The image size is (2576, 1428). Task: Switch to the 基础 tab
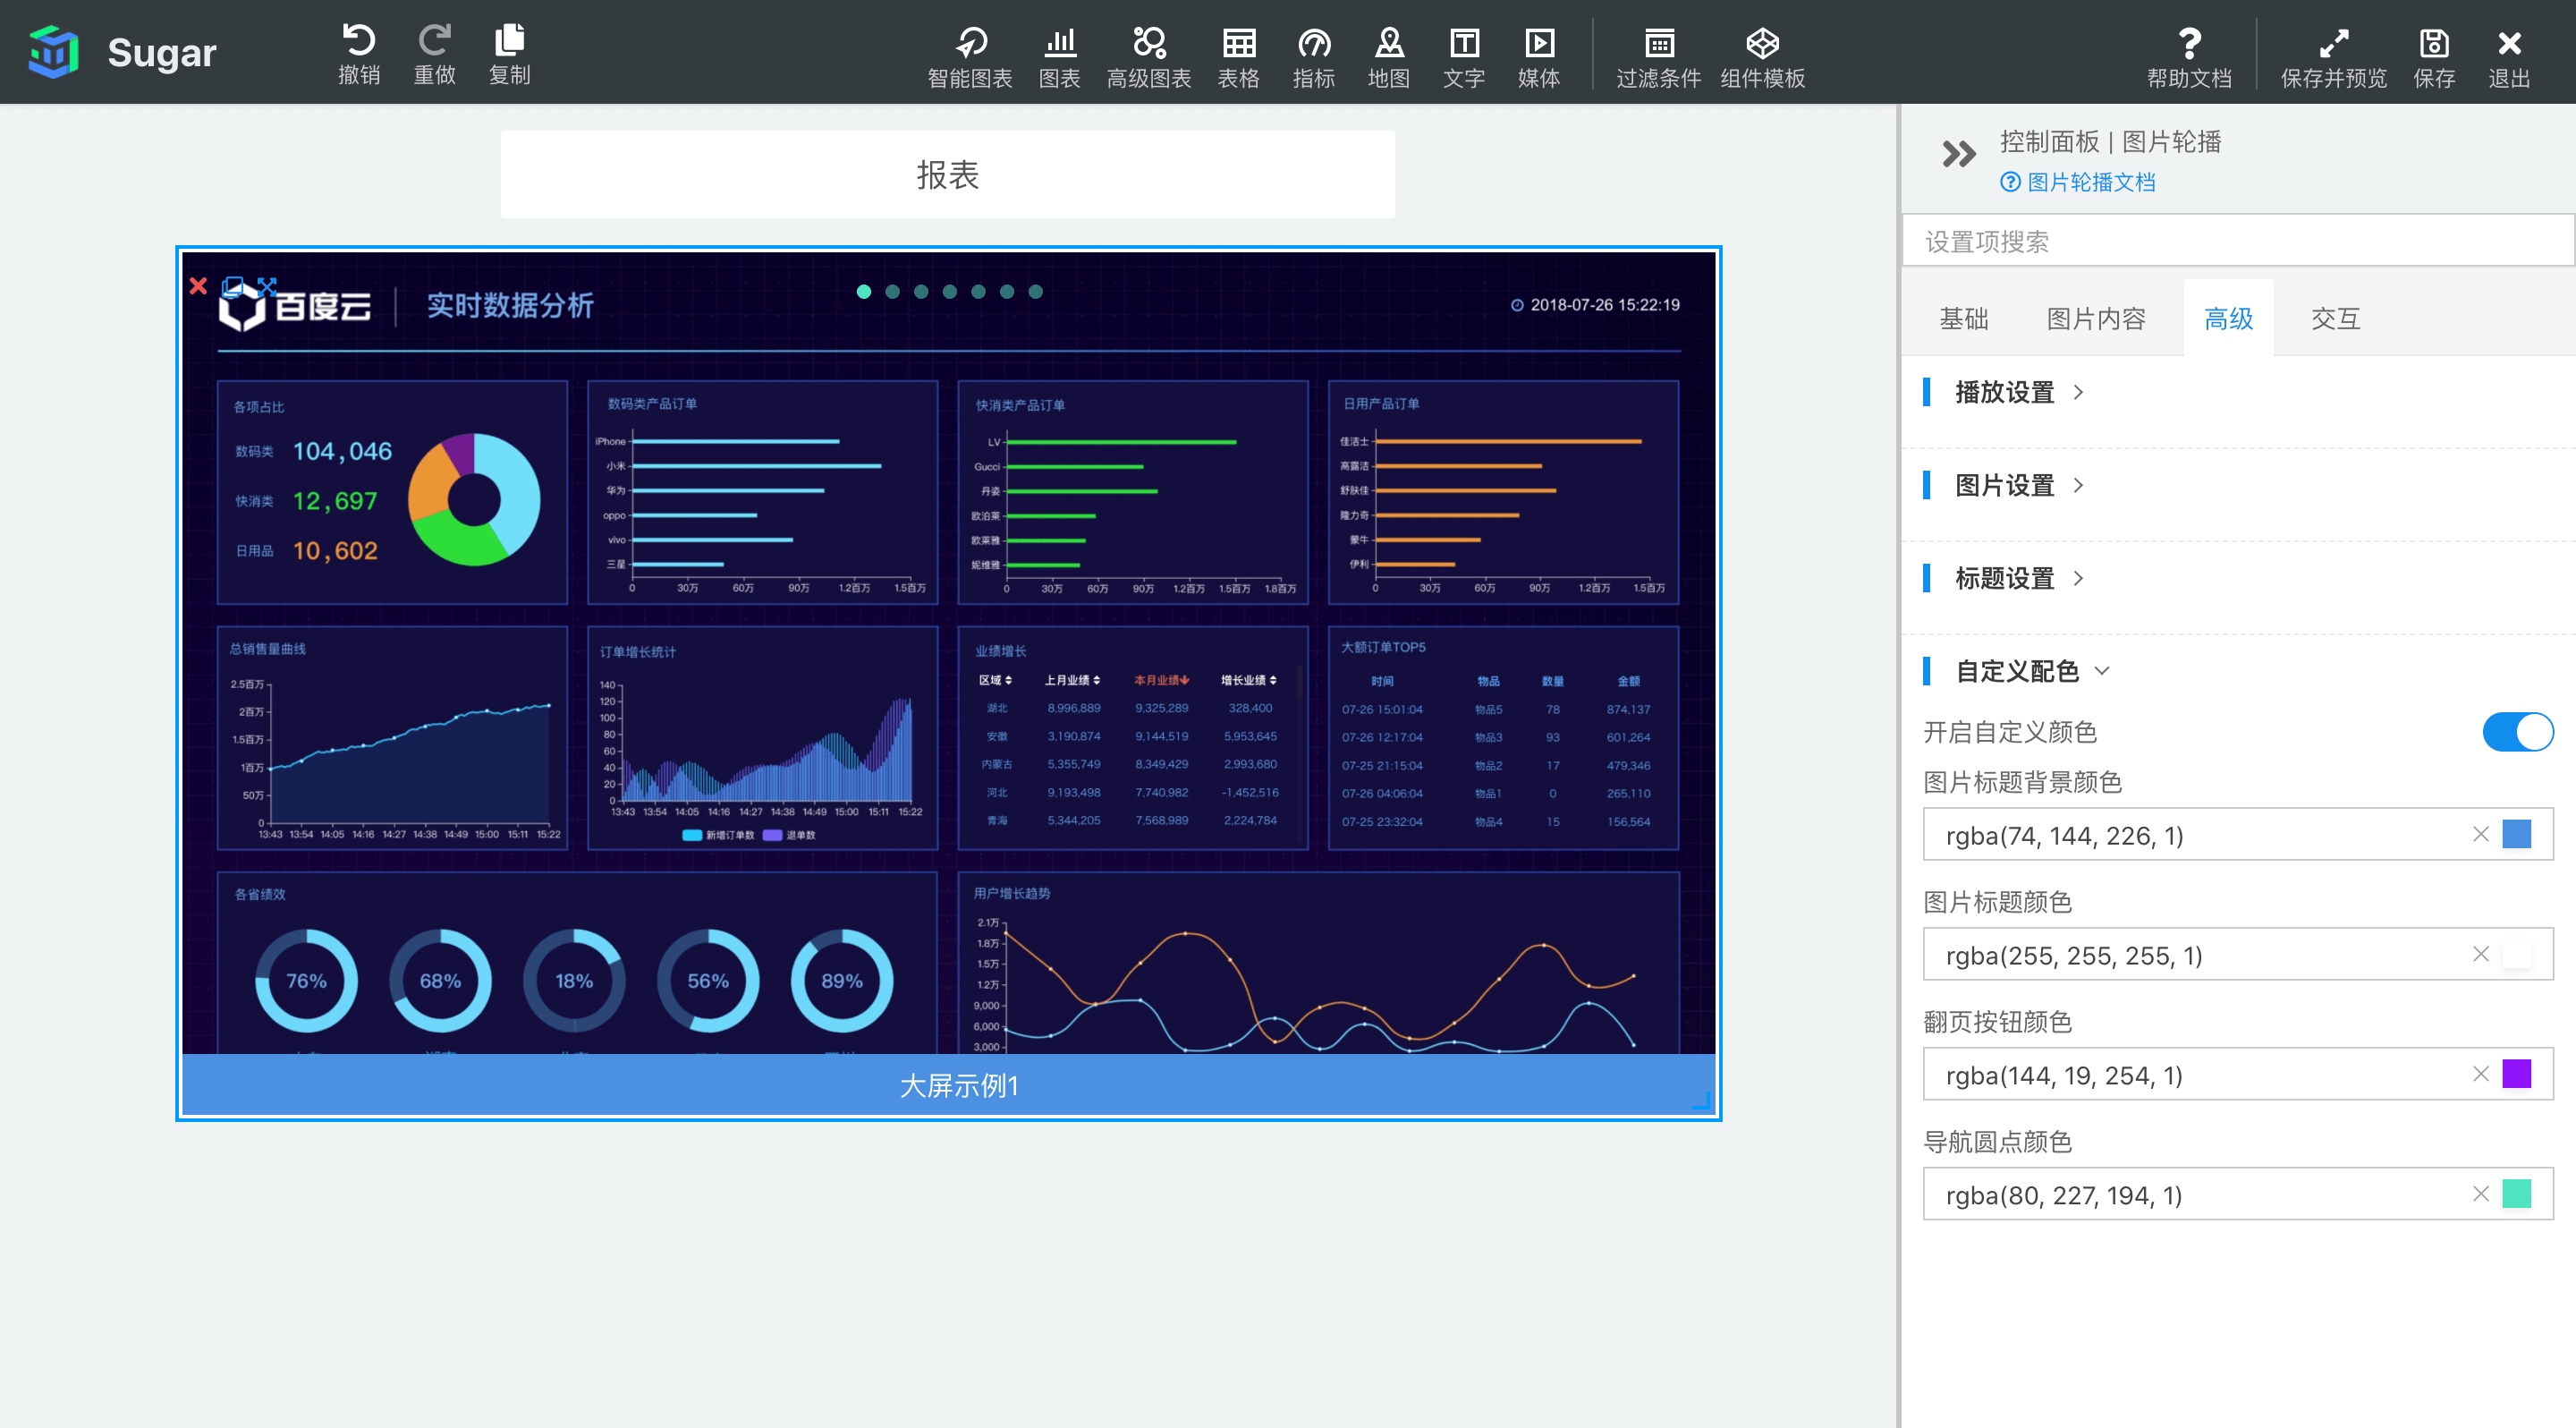[1964, 319]
